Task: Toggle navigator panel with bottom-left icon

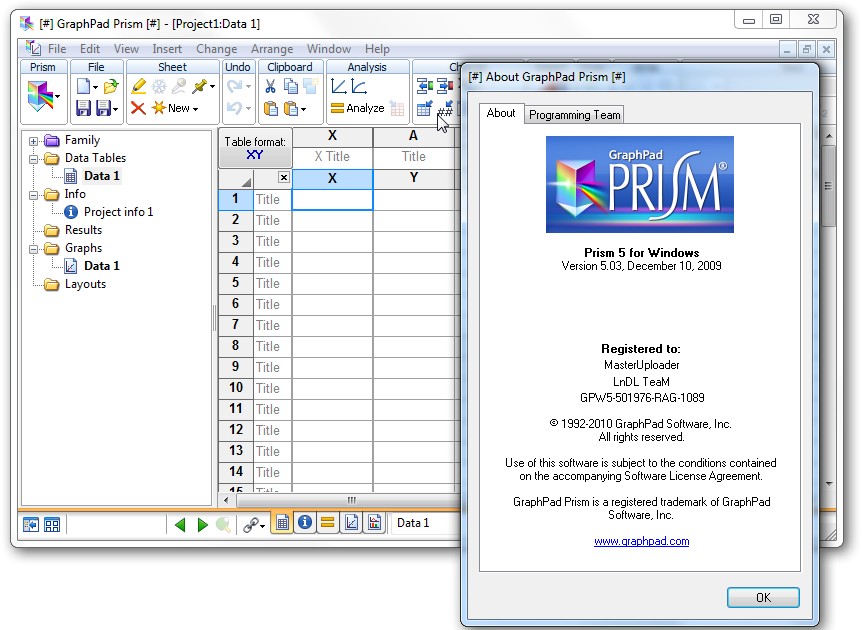Action: pos(31,525)
